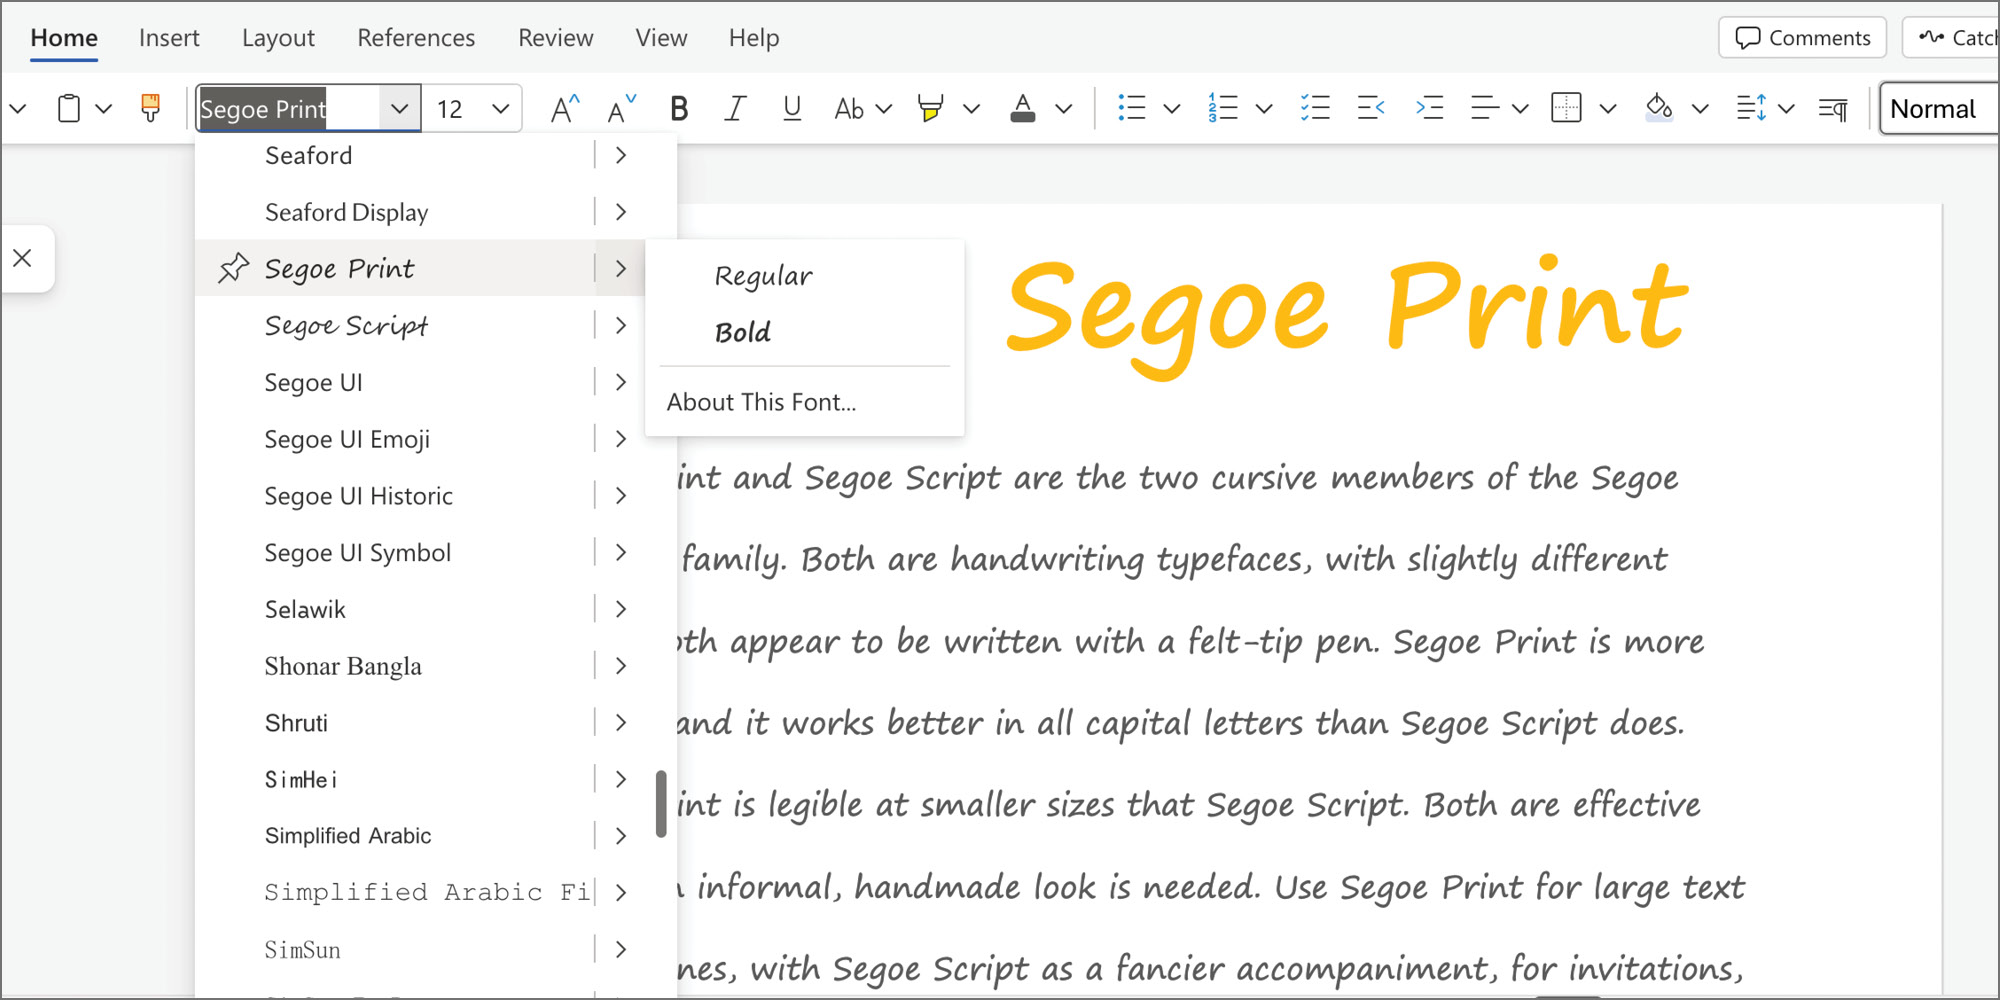Start a bulleted list

[x=1132, y=108]
